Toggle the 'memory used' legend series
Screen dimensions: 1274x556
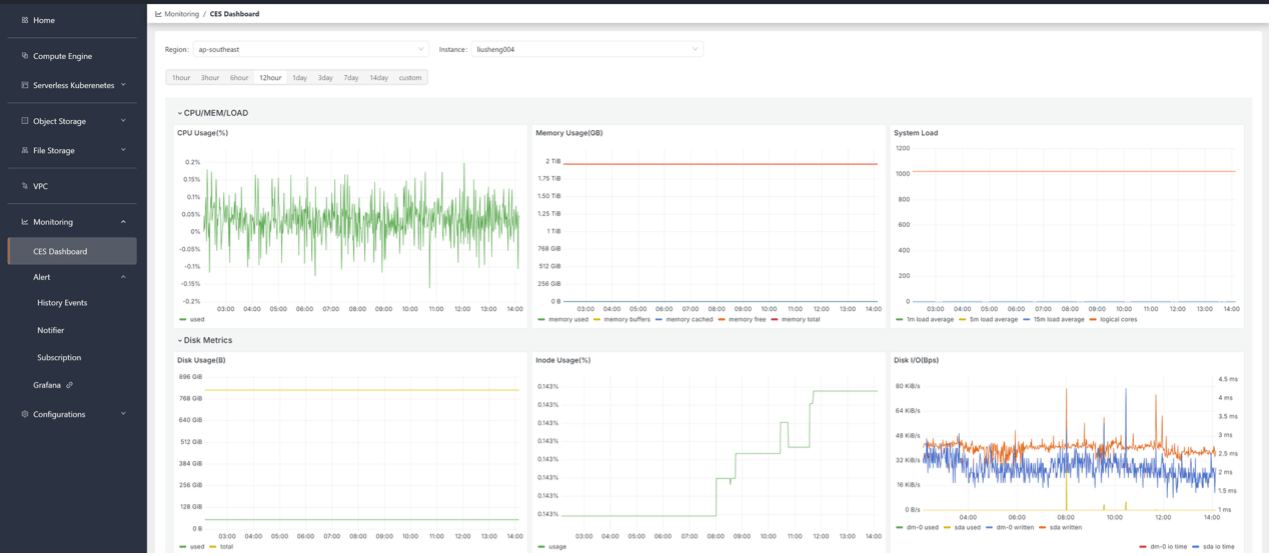click(563, 320)
